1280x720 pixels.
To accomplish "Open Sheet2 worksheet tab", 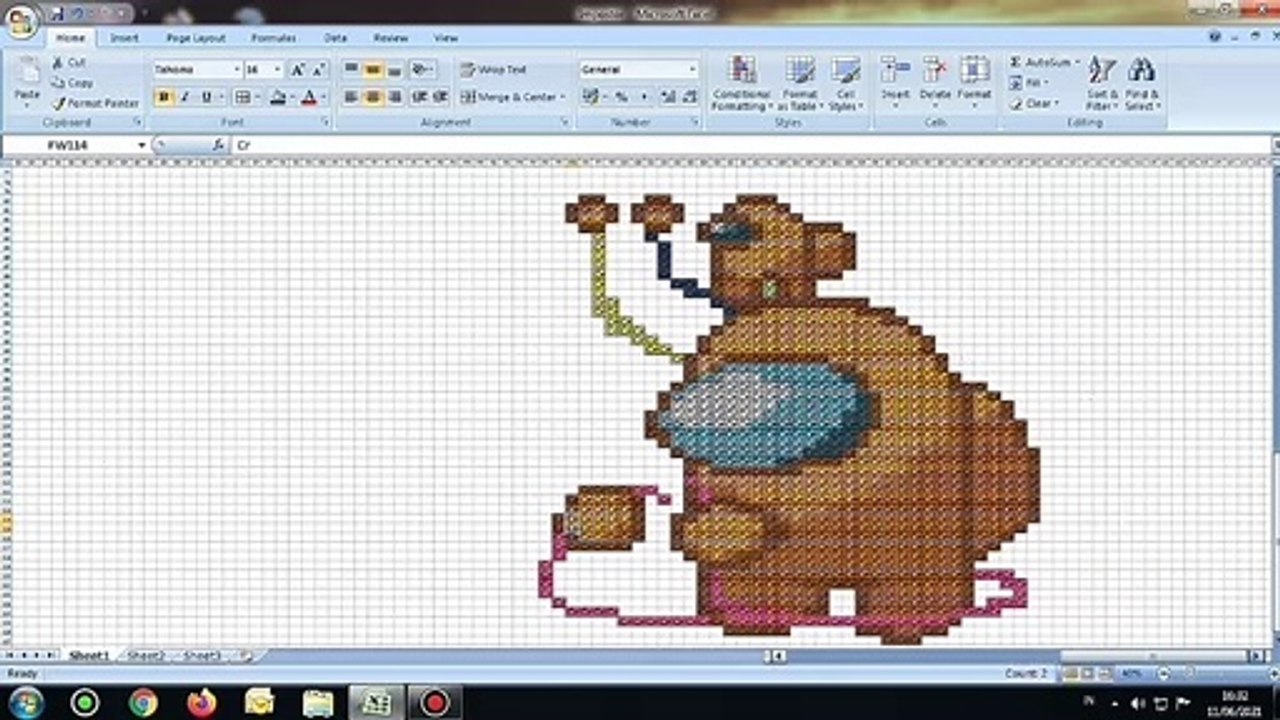I will 146,656.
